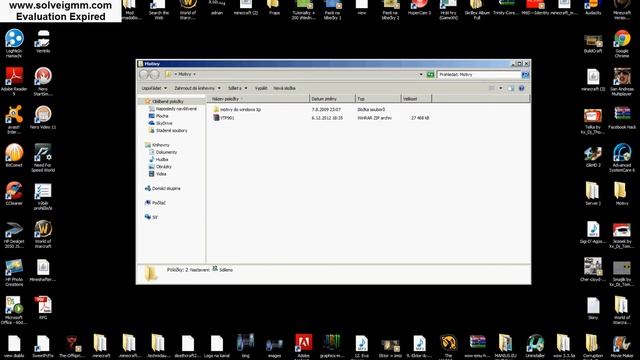Open the Ventrilo desktop shortcut
This screenshot has height=360, width=640.
click(43, 41)
